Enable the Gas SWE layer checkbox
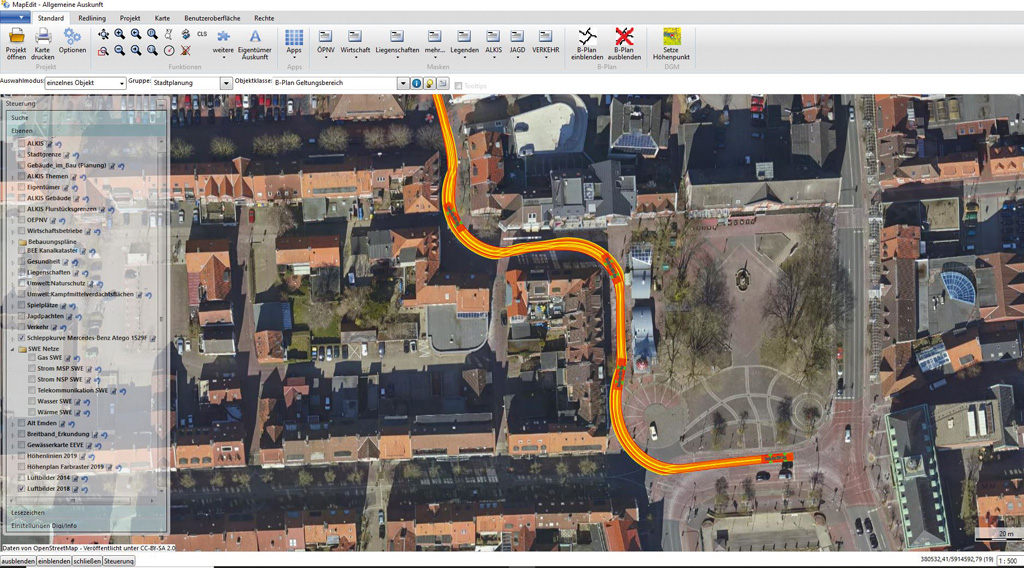 pos(31,357)
